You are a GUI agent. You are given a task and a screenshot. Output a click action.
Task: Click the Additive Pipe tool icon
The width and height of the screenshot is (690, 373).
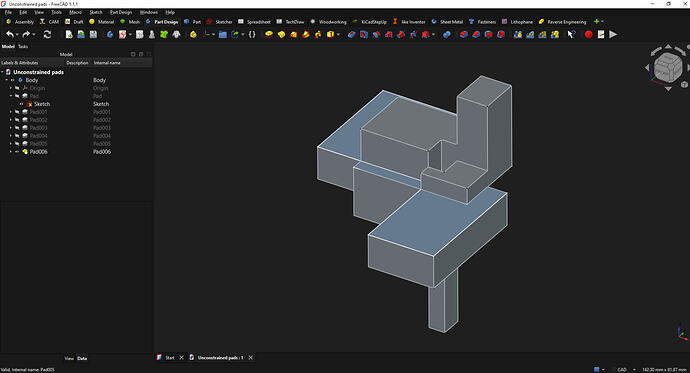[305, 34]
